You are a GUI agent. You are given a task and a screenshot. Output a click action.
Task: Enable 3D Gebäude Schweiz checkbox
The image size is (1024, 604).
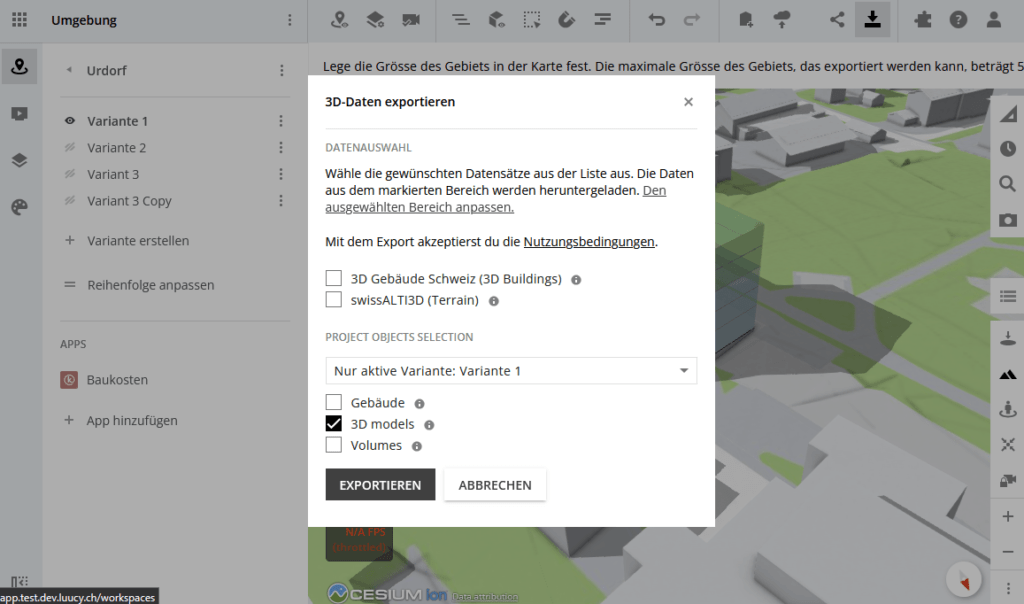[334, 279]
